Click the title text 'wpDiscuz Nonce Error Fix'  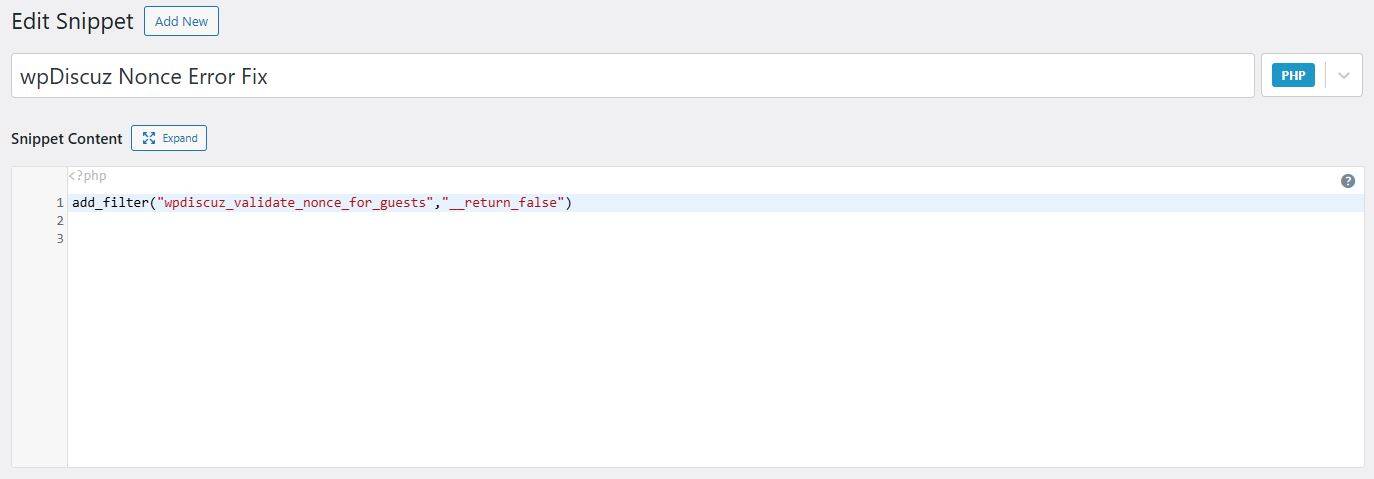pos(144,76)
